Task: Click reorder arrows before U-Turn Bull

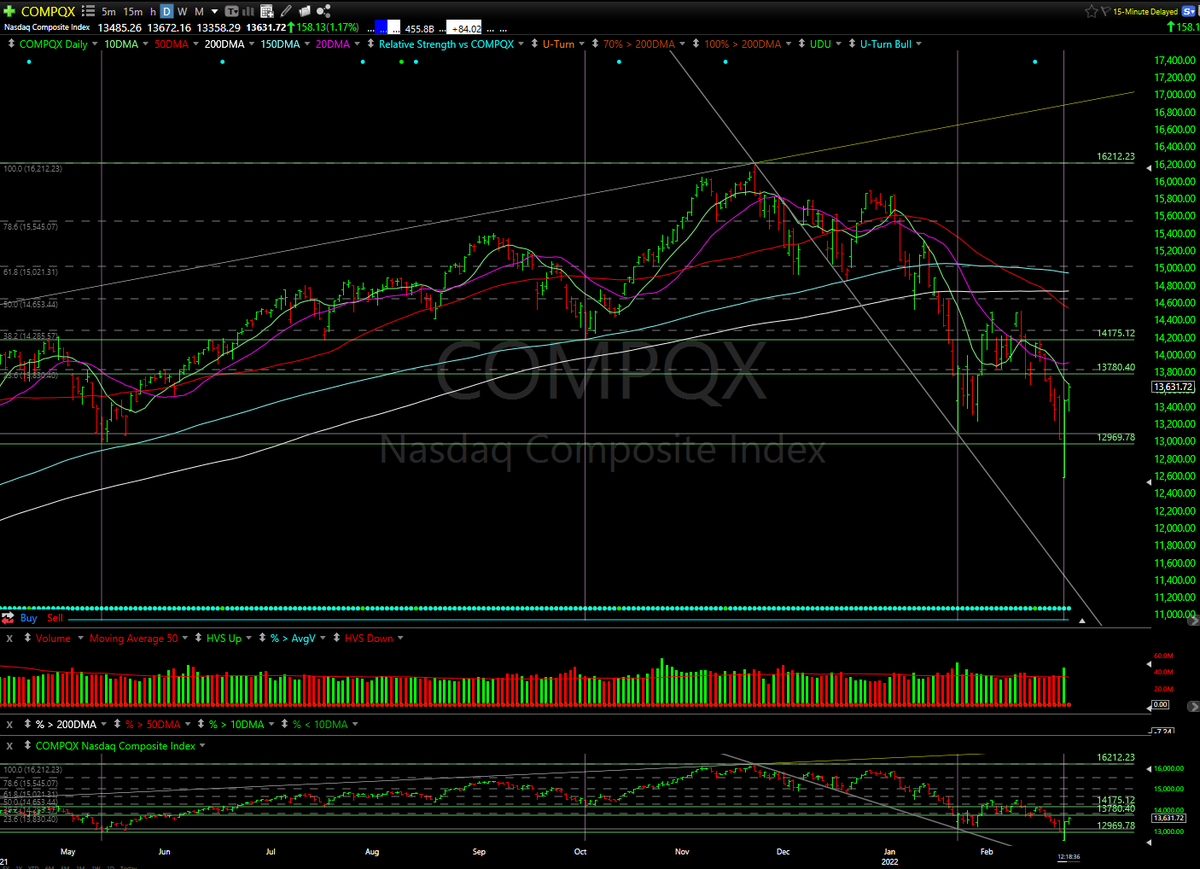Action: pos(852,44)
